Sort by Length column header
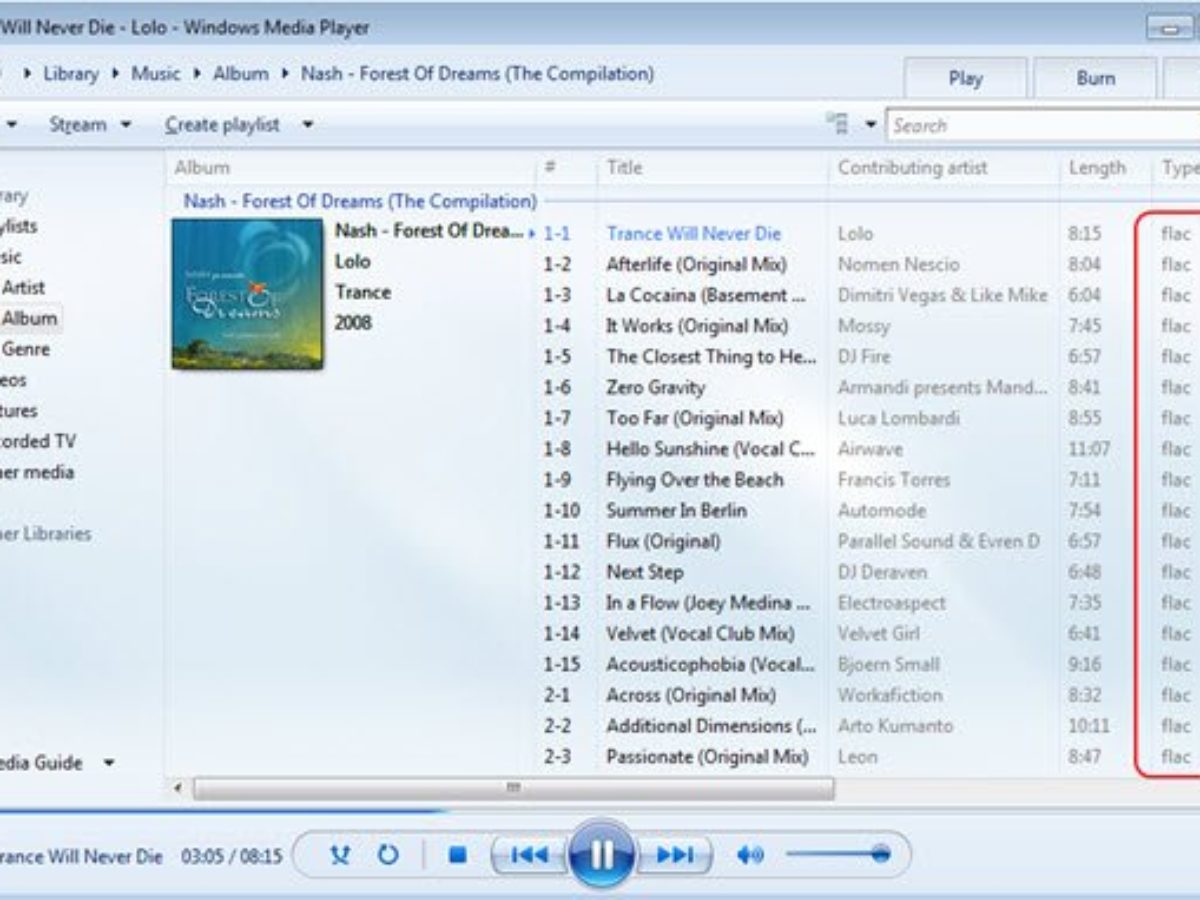 click(1097, 167)
